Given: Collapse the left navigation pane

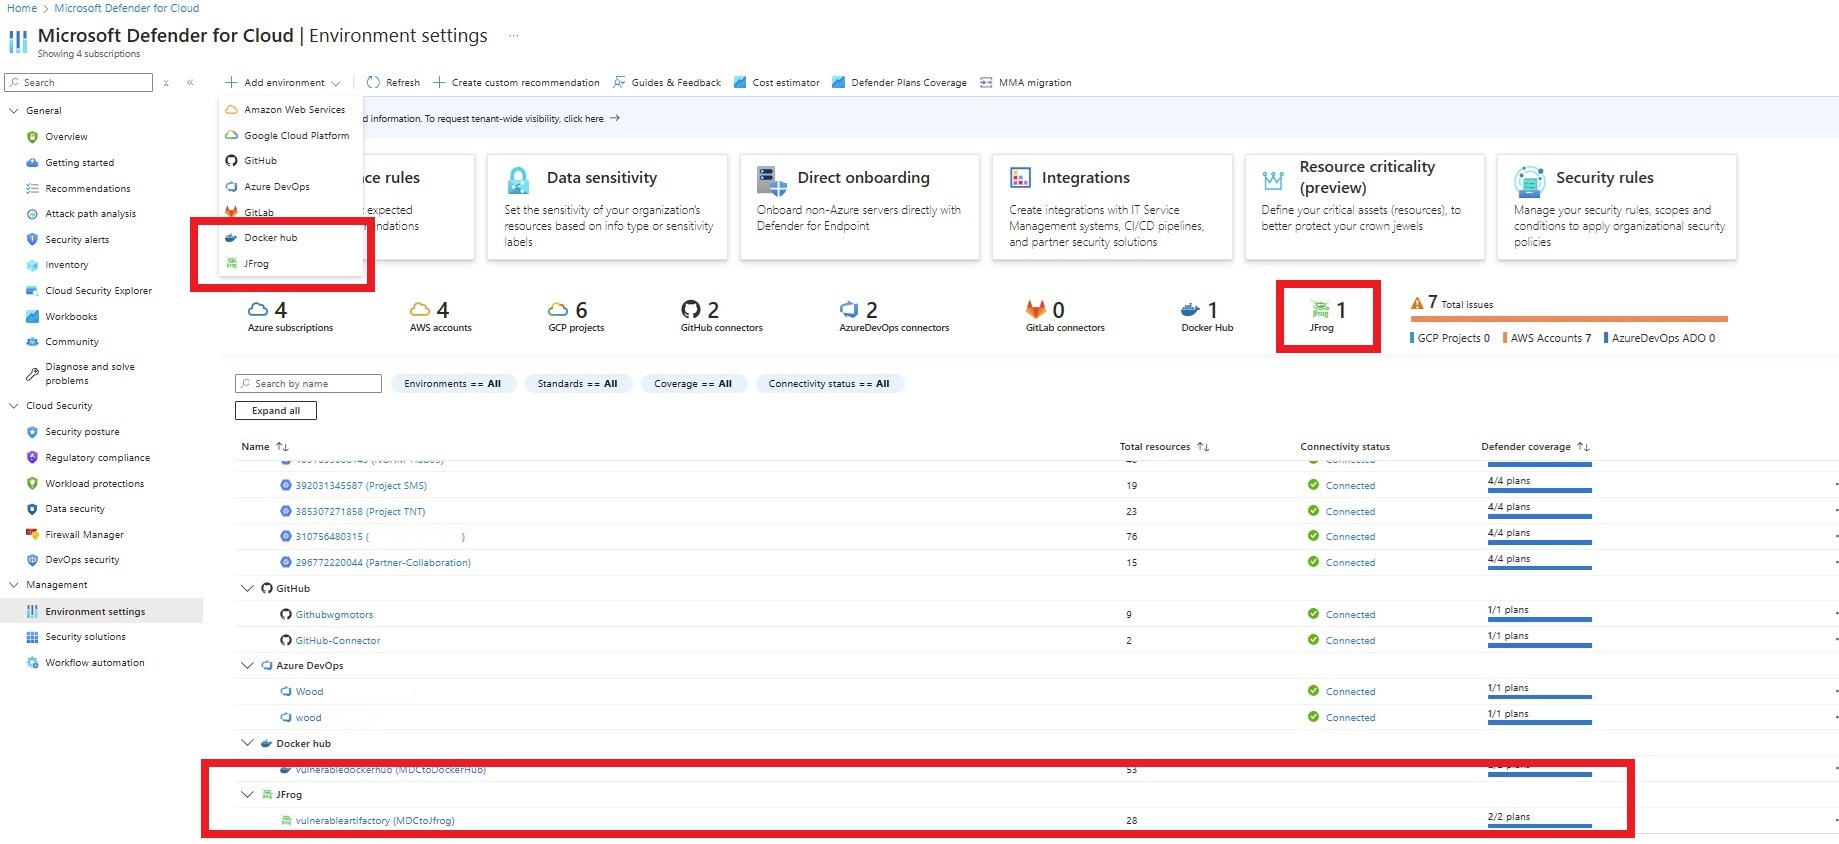Looking at the screenshot, I should click(190, 83).
